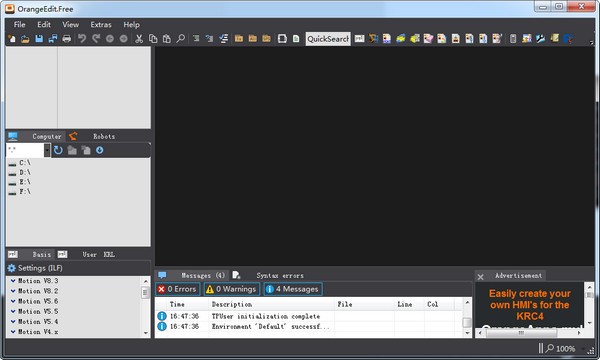Click the messages list vertical scrollbar

click(x=467, y=318)
